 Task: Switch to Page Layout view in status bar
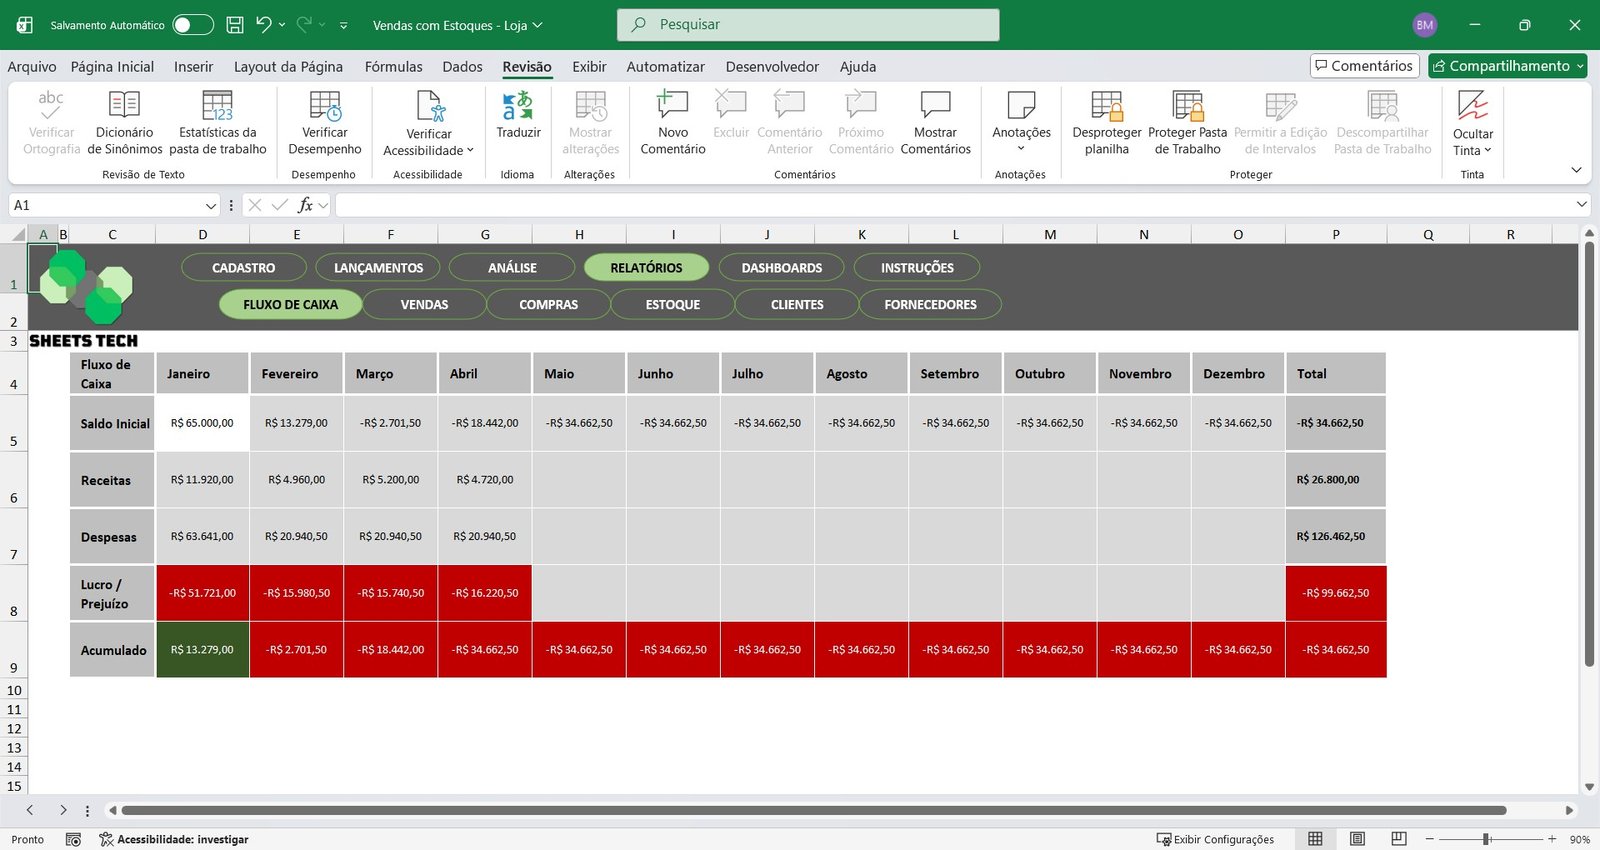click(x=1357, y=839)
